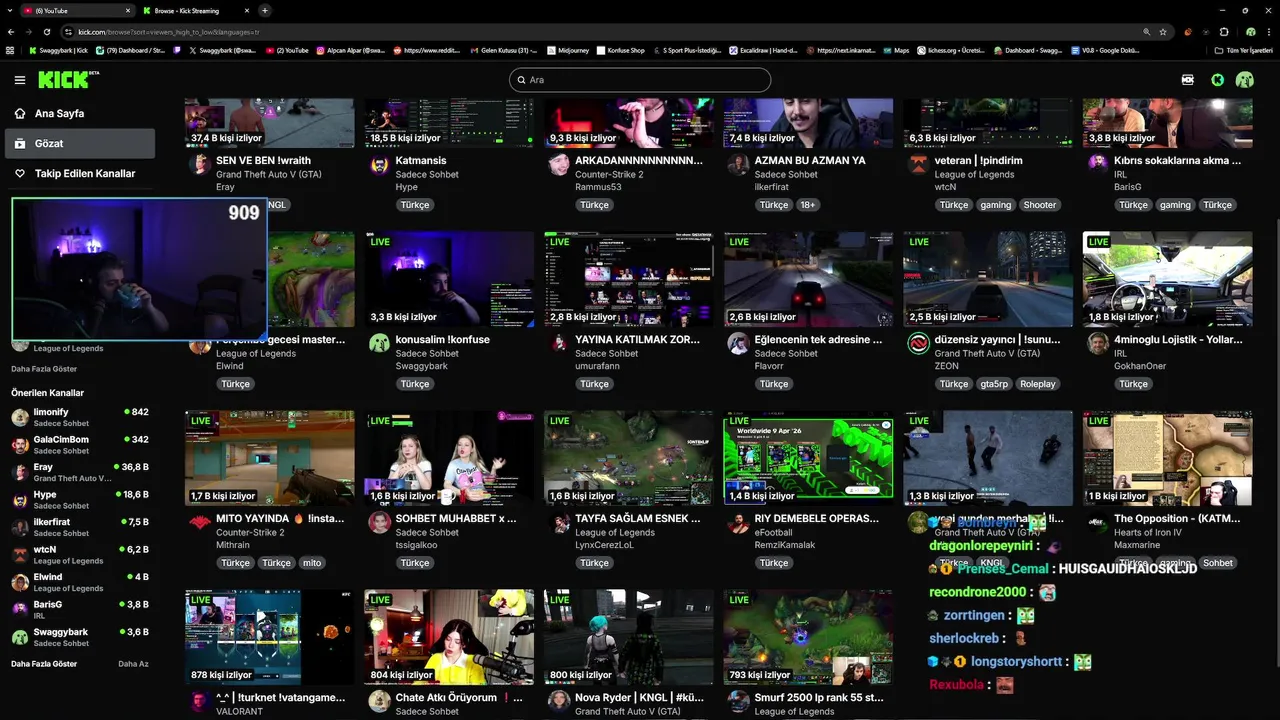This screenshot has width=1280, height=720.
Task: Click gta5rp tag on ZEON stream
Action: pyautogui.click(x=994, y=384)
